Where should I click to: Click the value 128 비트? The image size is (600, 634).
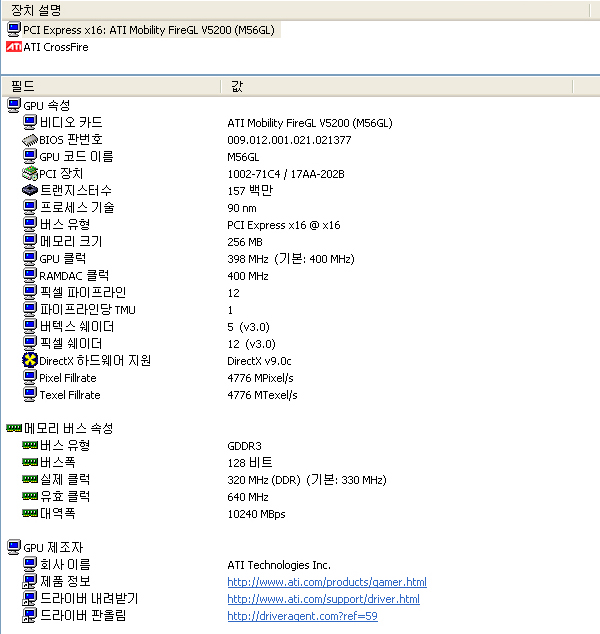point(250,462)
